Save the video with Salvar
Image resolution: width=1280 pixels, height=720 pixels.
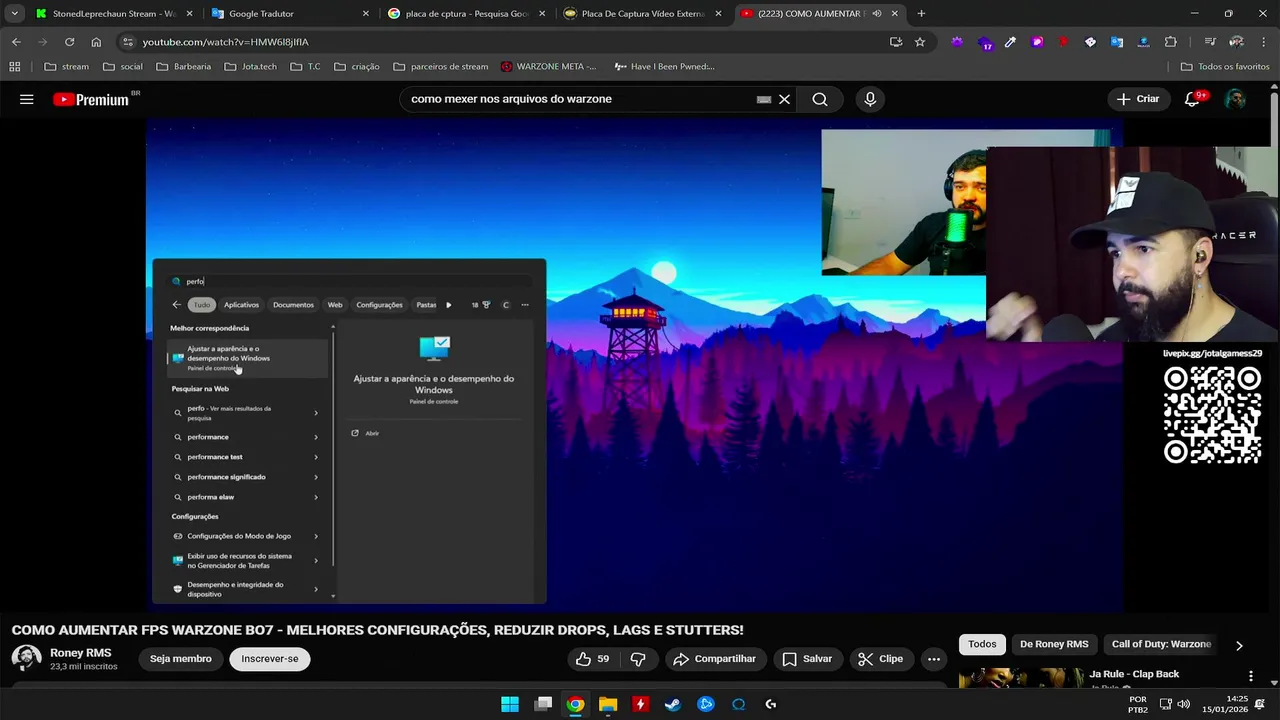(807, 659)
